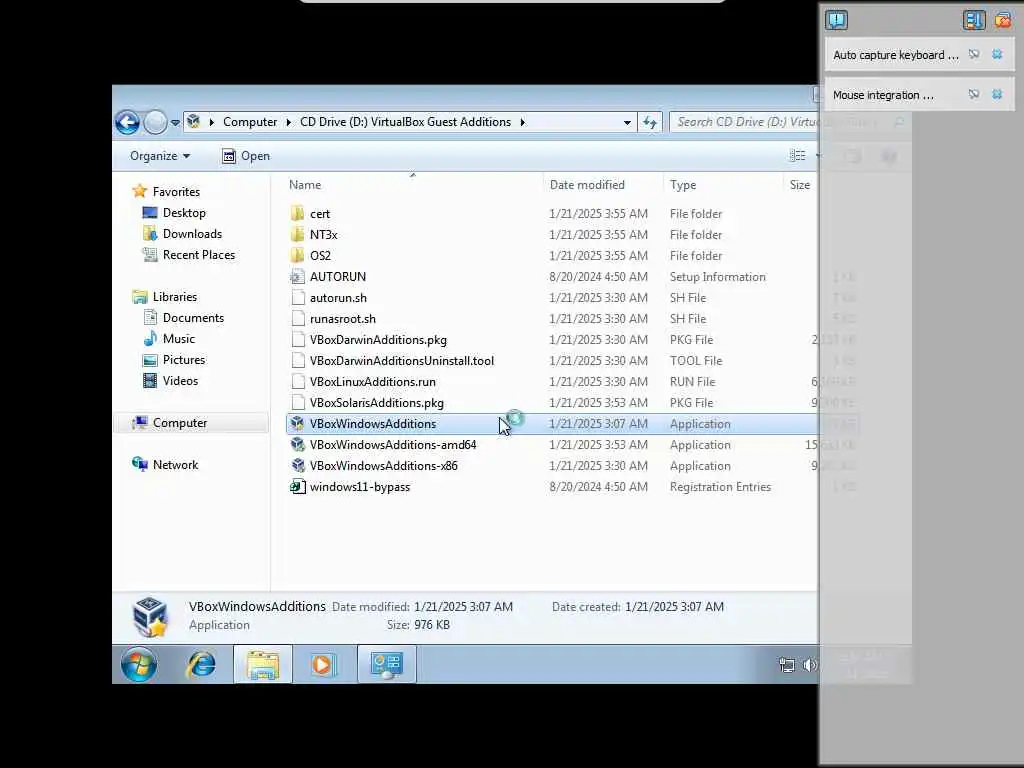Select the NT3x folder icon
The width and height of the screenshot is (1024, 768).
point(298,234)
